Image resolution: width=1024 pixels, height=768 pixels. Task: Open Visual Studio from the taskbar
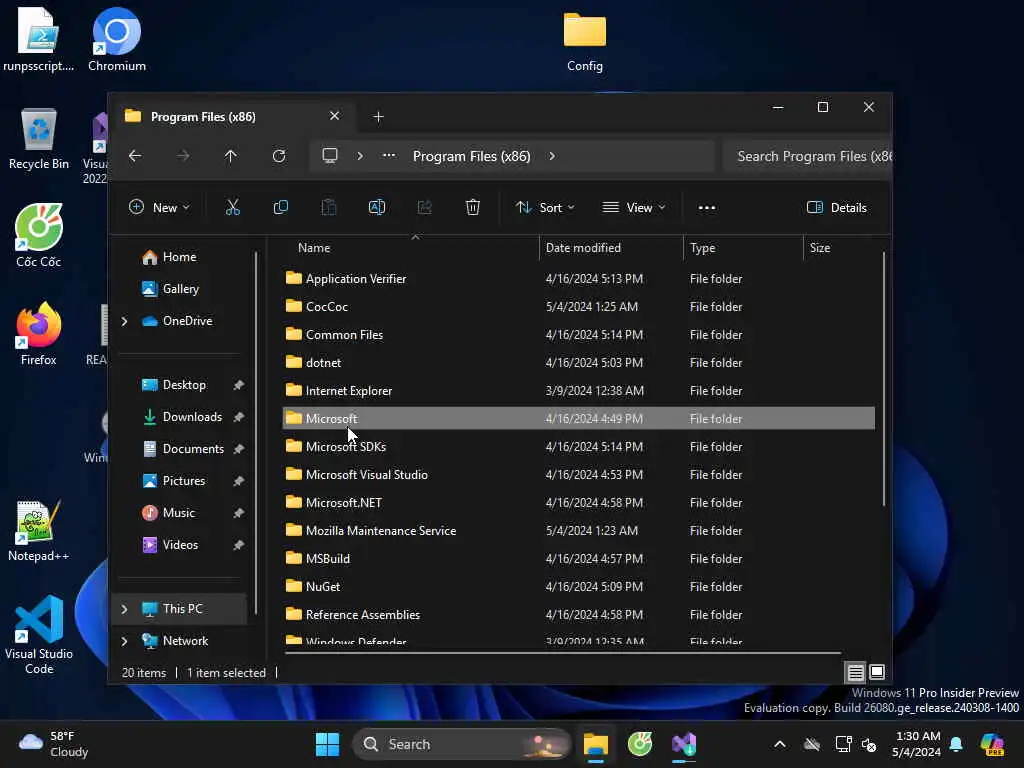pyautogui.click(x=684, y=744)
